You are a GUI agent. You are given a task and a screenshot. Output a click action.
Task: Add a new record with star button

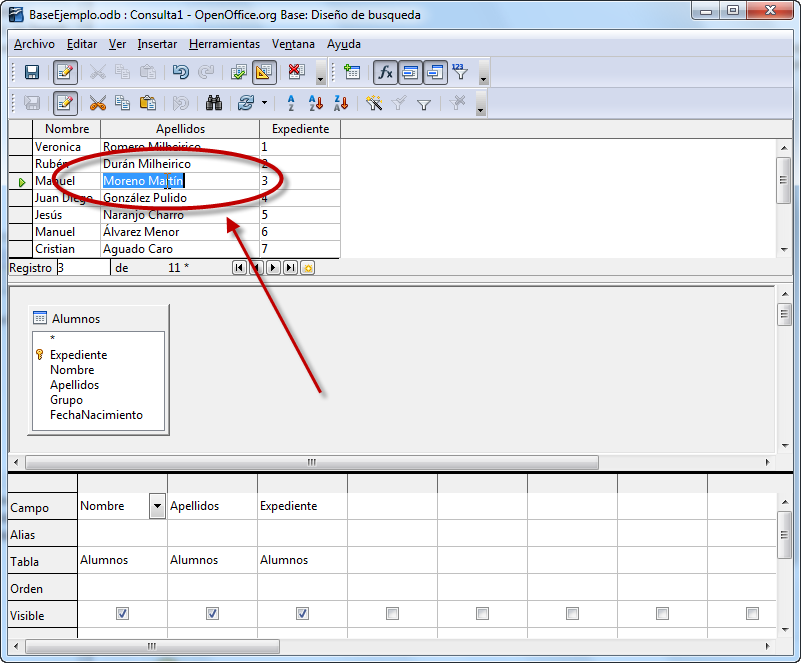pos(308,268)
